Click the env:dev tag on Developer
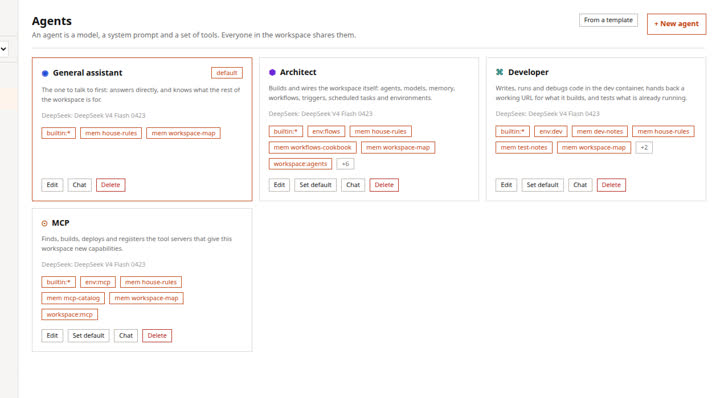This screenshot has width=720, height=398. point(551,131)
